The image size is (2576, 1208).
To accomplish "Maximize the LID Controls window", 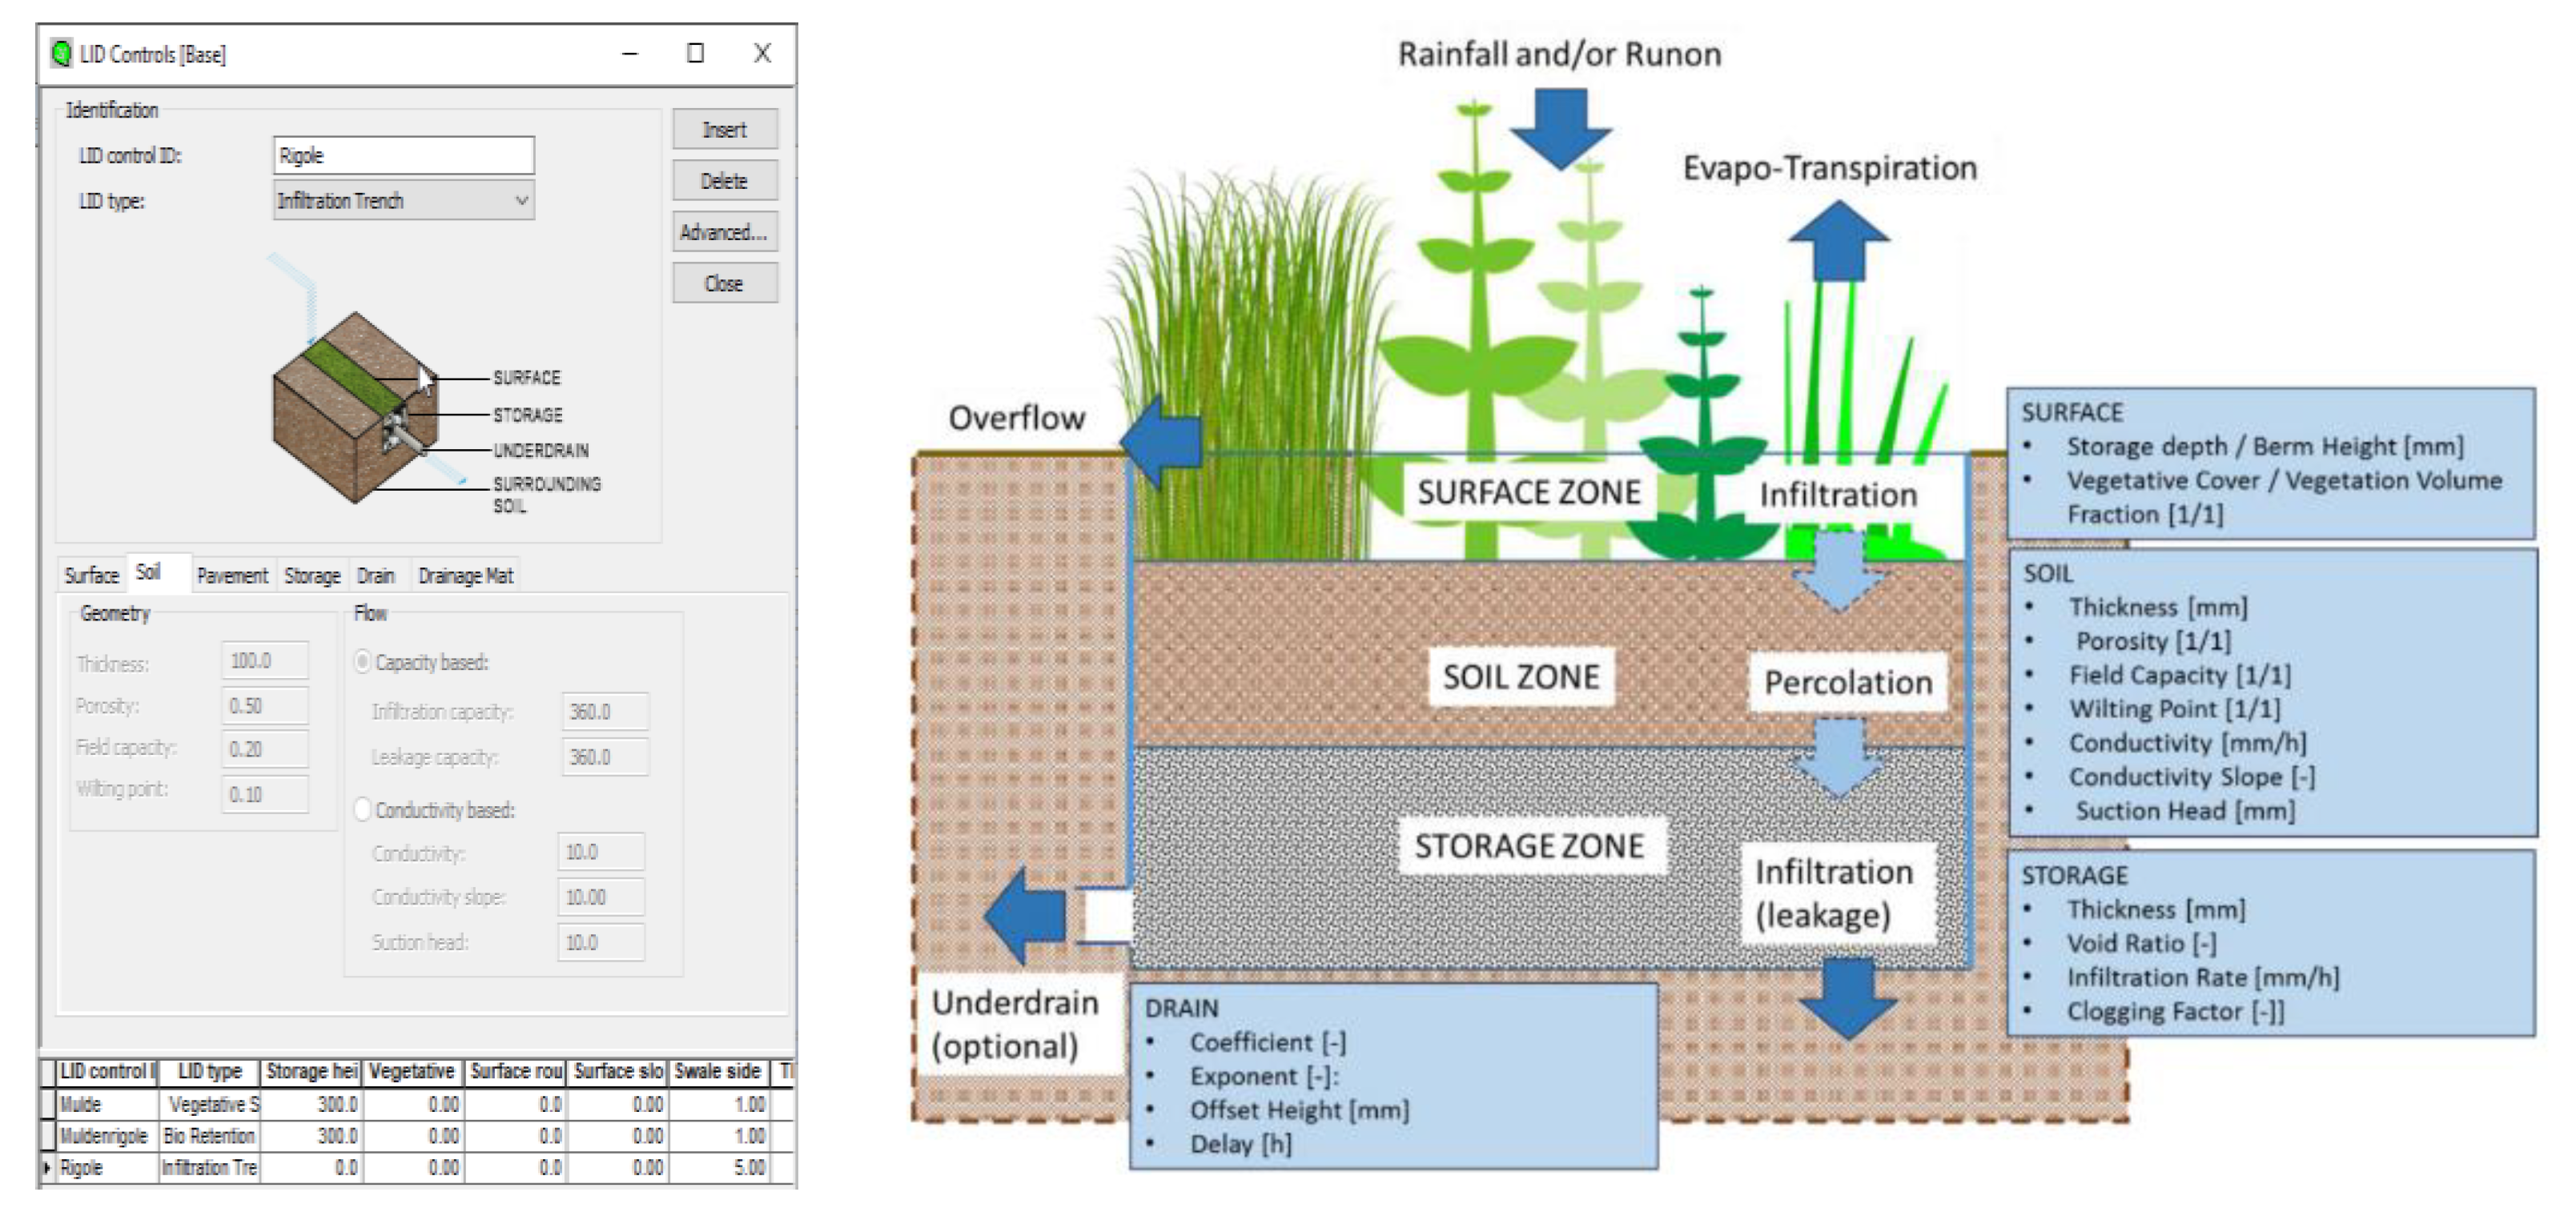I will 695,53.
